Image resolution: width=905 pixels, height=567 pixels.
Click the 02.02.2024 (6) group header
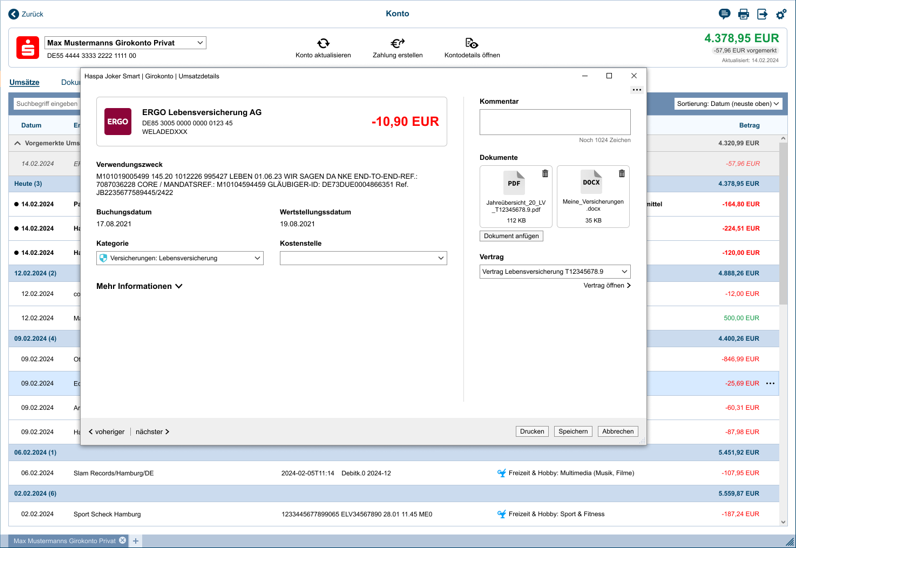394,494
